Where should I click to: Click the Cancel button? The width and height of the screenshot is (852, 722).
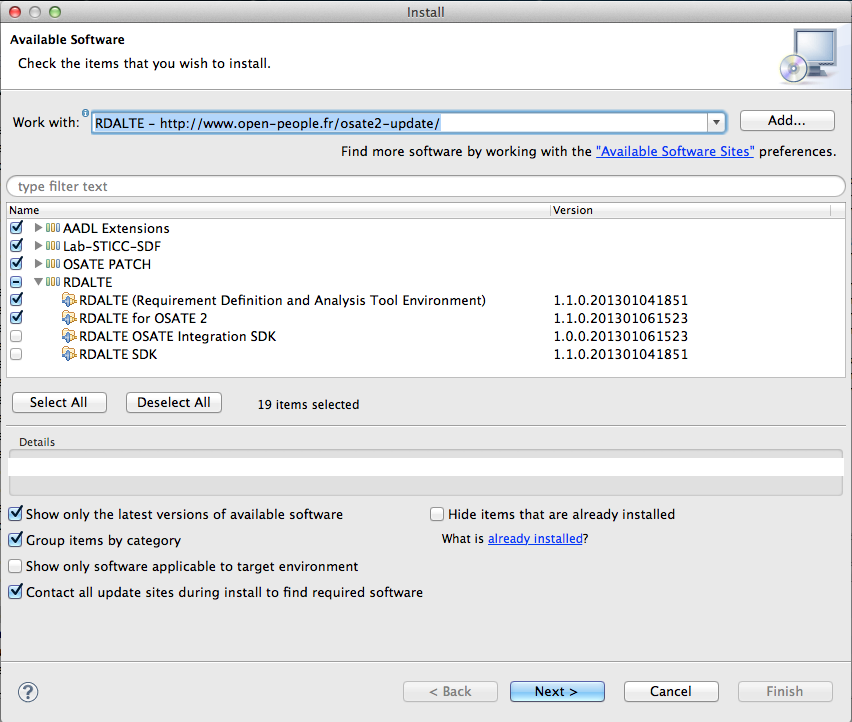671,692
